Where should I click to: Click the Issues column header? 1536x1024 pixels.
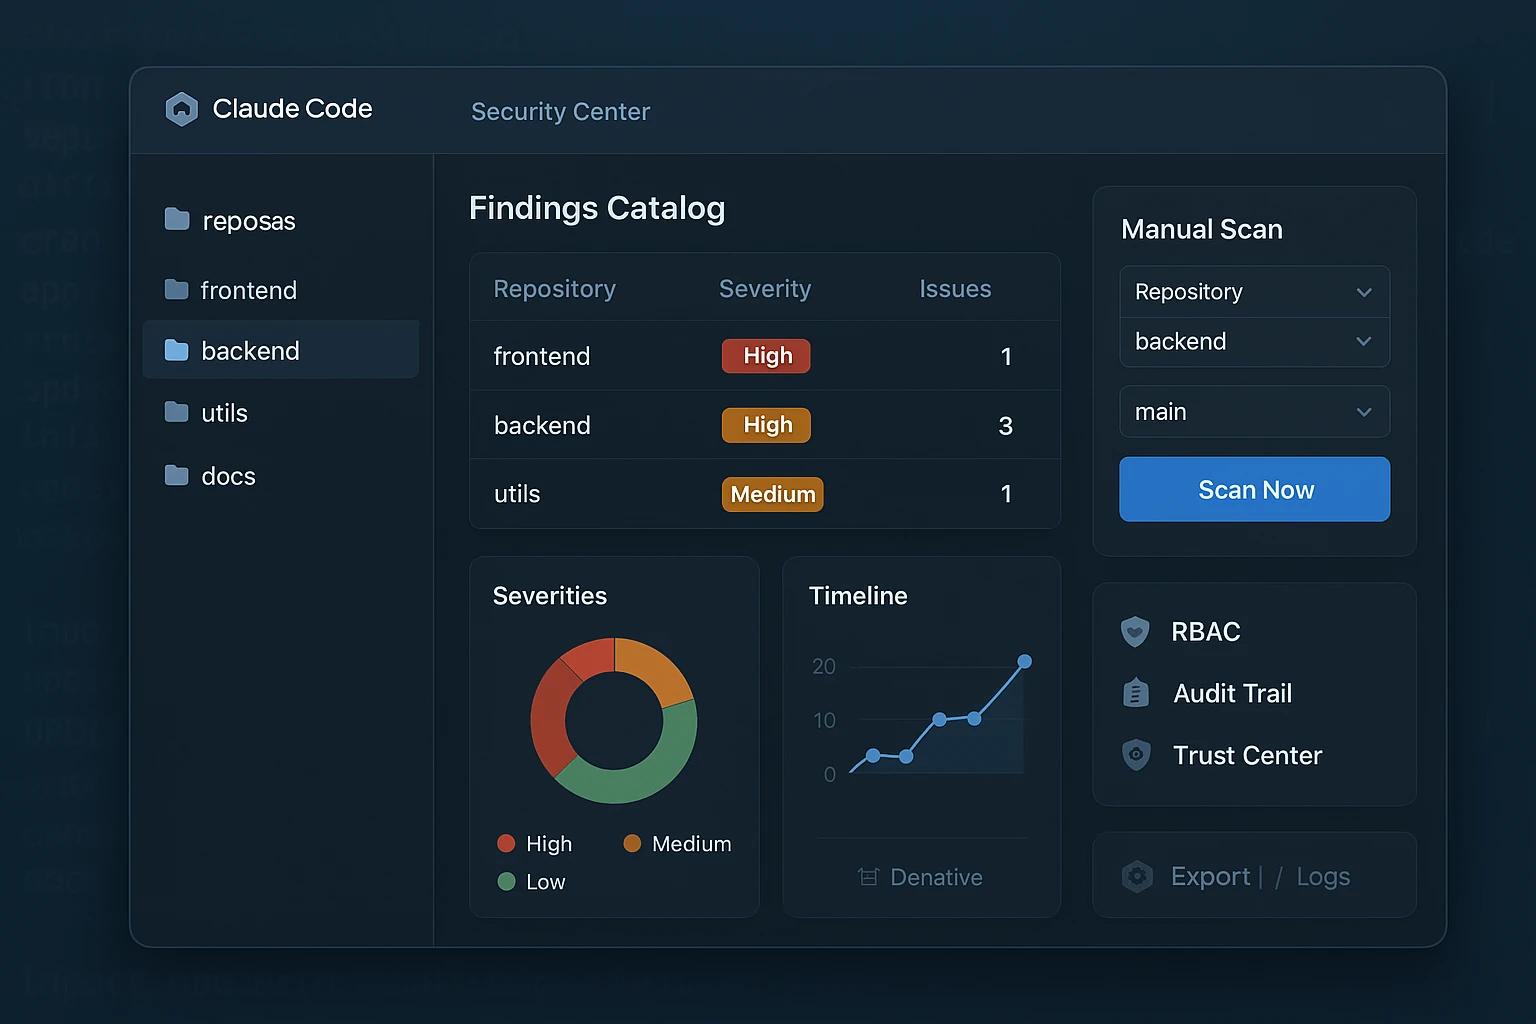click(955, 289)
